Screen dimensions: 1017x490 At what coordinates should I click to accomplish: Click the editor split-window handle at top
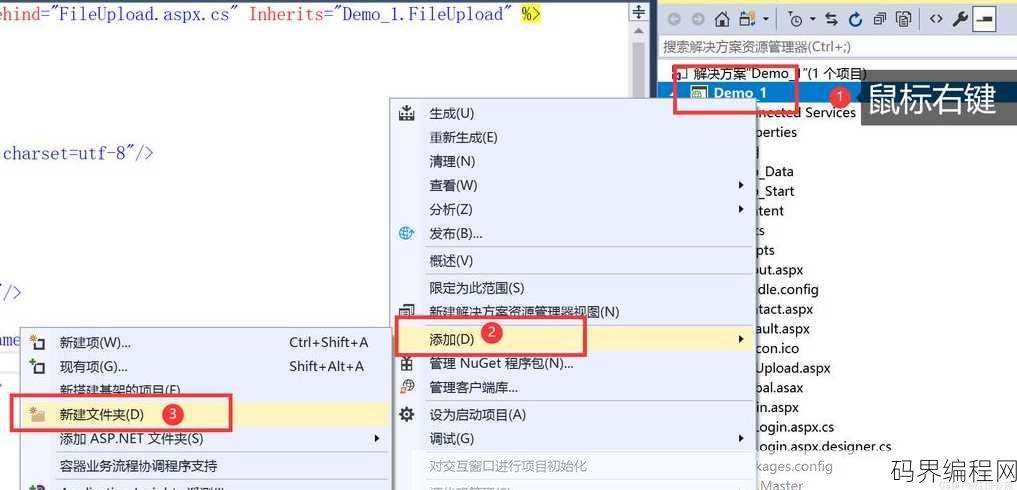coord(639,12)
